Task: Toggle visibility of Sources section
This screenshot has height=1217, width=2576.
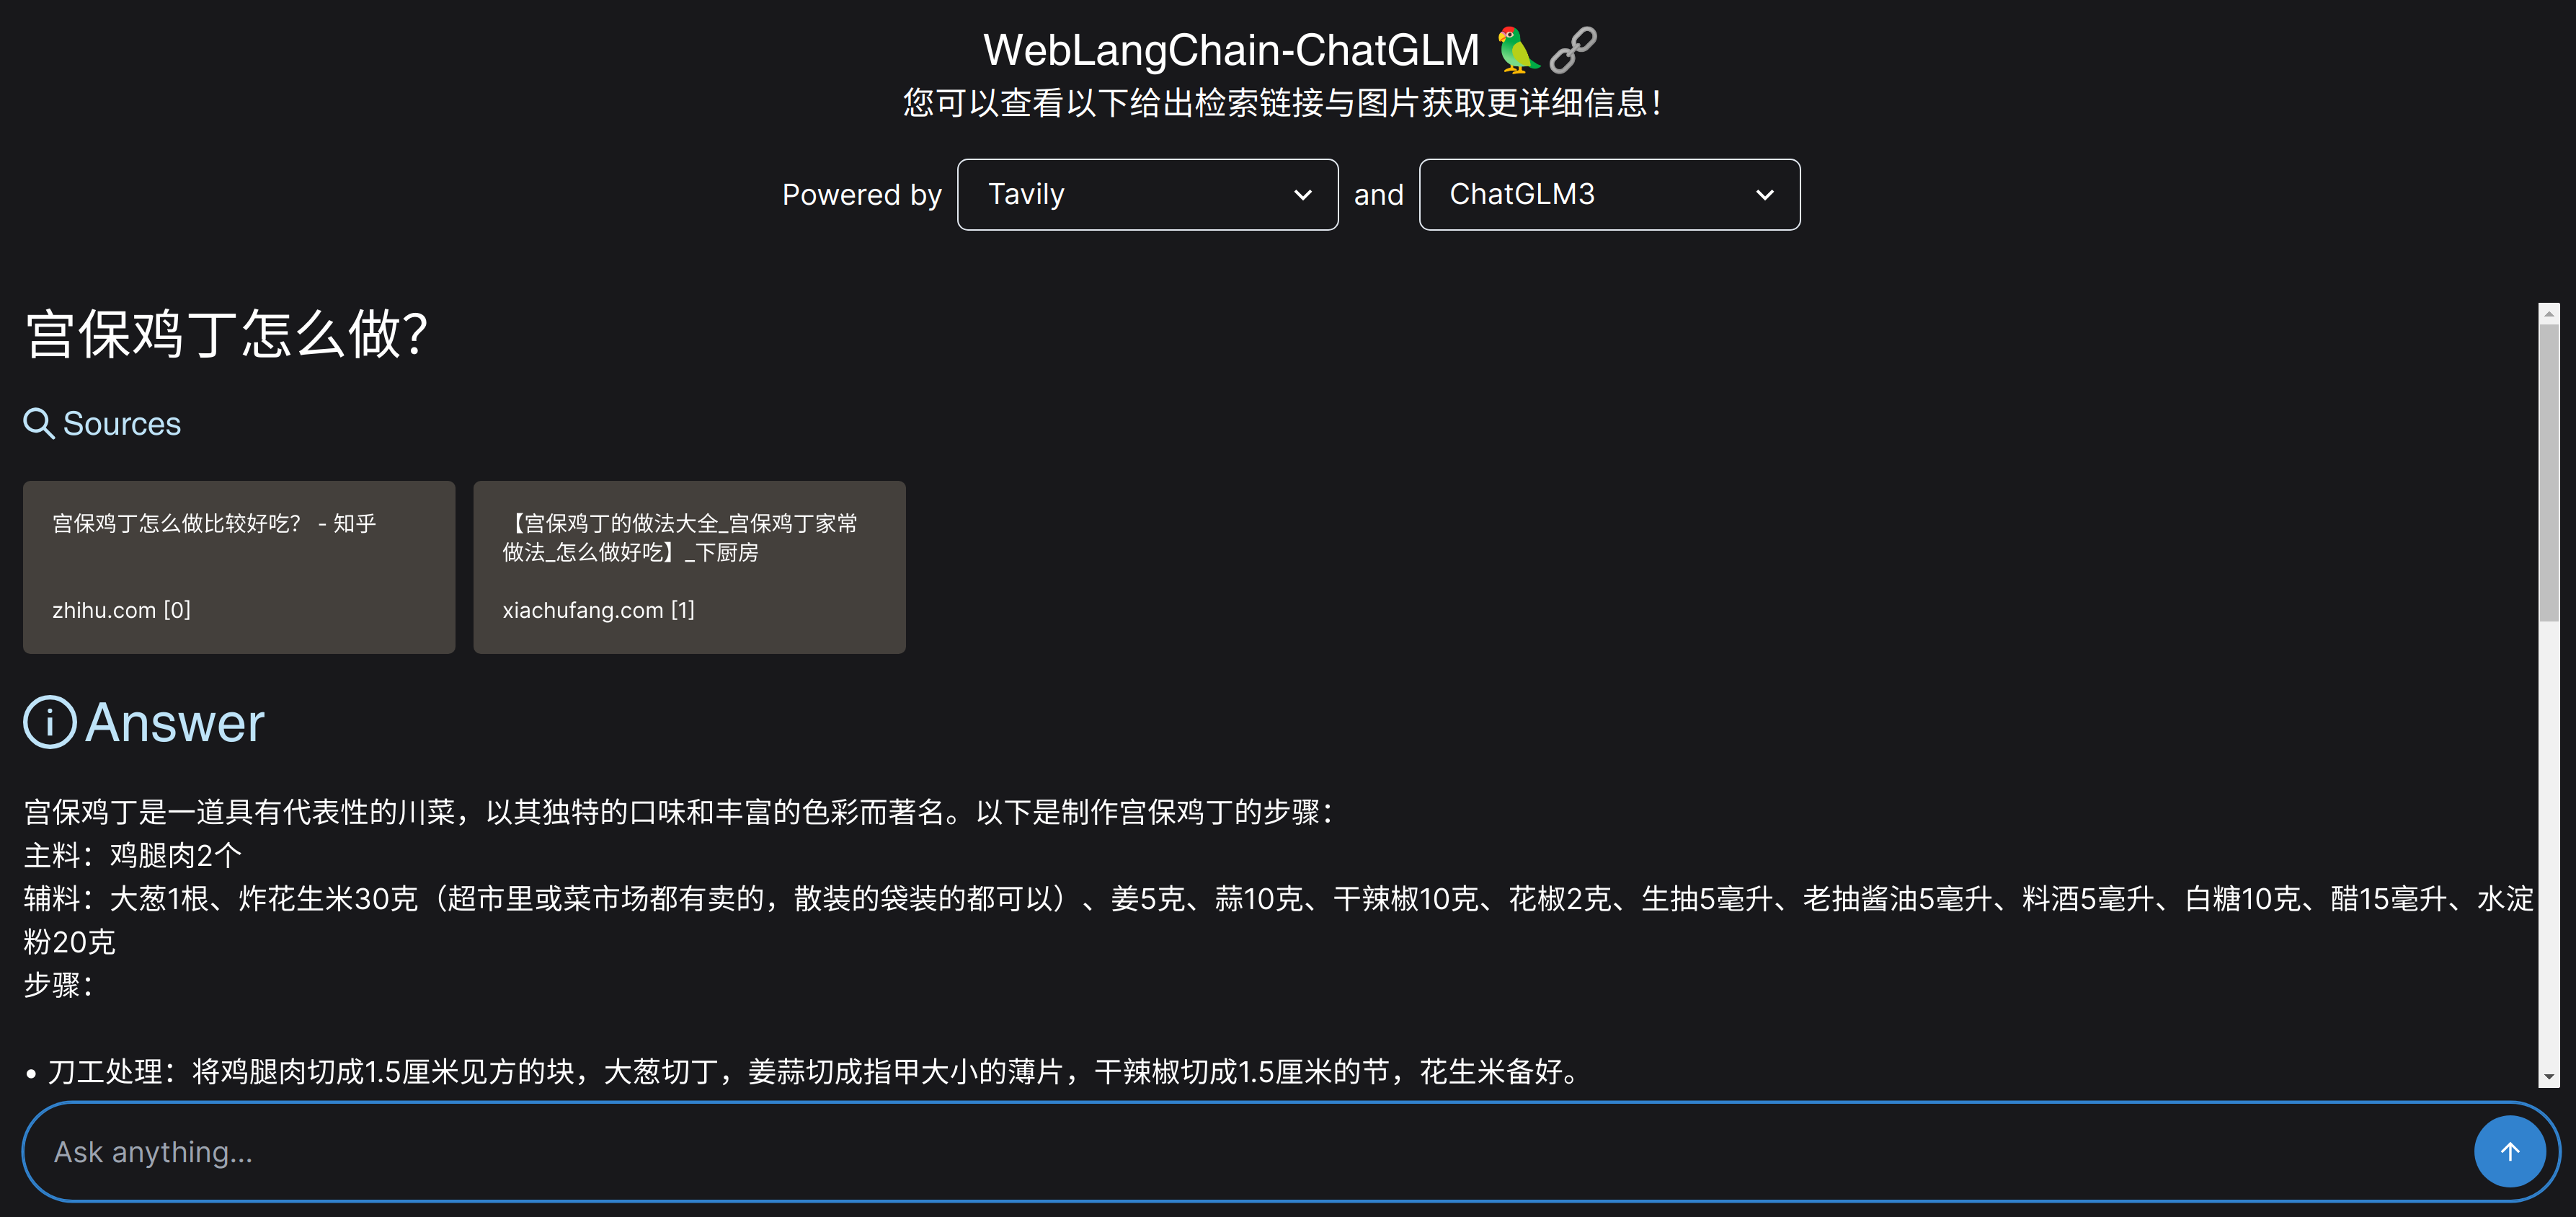Action: point(104,422)
